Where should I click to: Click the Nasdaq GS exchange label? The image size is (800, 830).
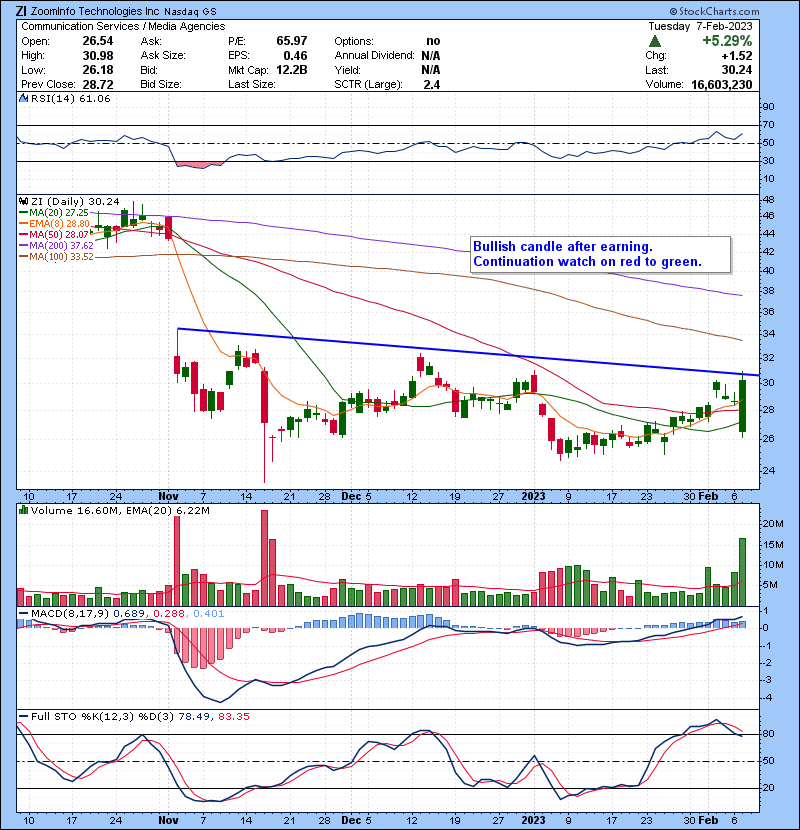[190, 12]
